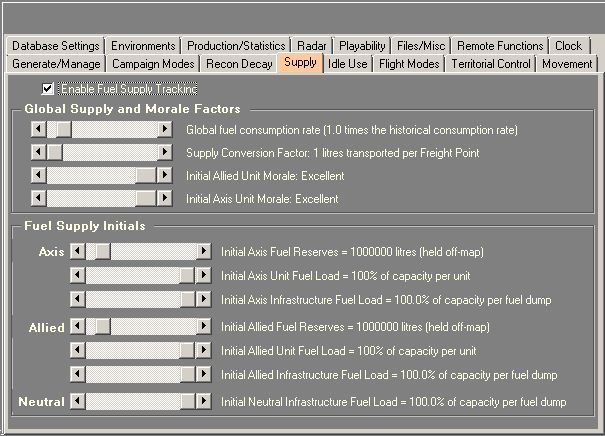Click right arrow of global fuel consumption slider

tap(165, 129)
